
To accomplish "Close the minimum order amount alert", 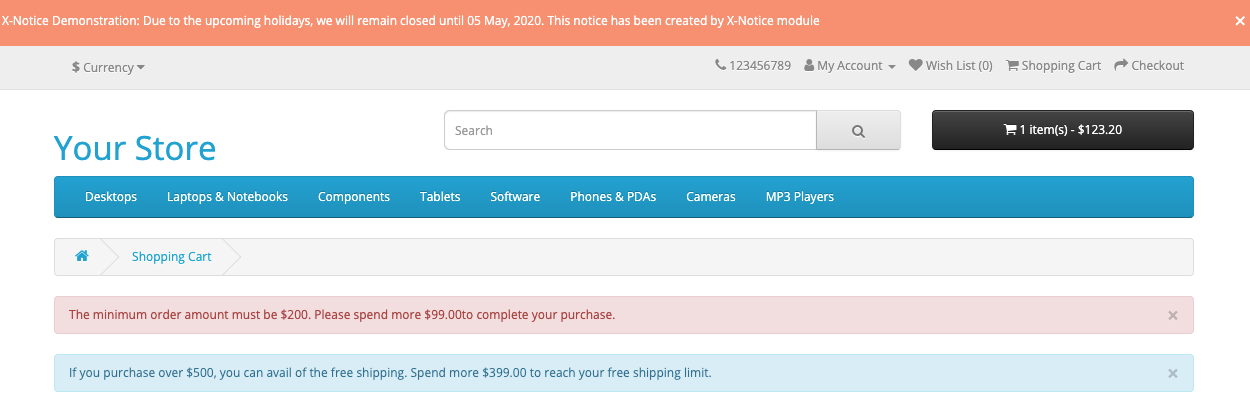I will point(1173,315).
